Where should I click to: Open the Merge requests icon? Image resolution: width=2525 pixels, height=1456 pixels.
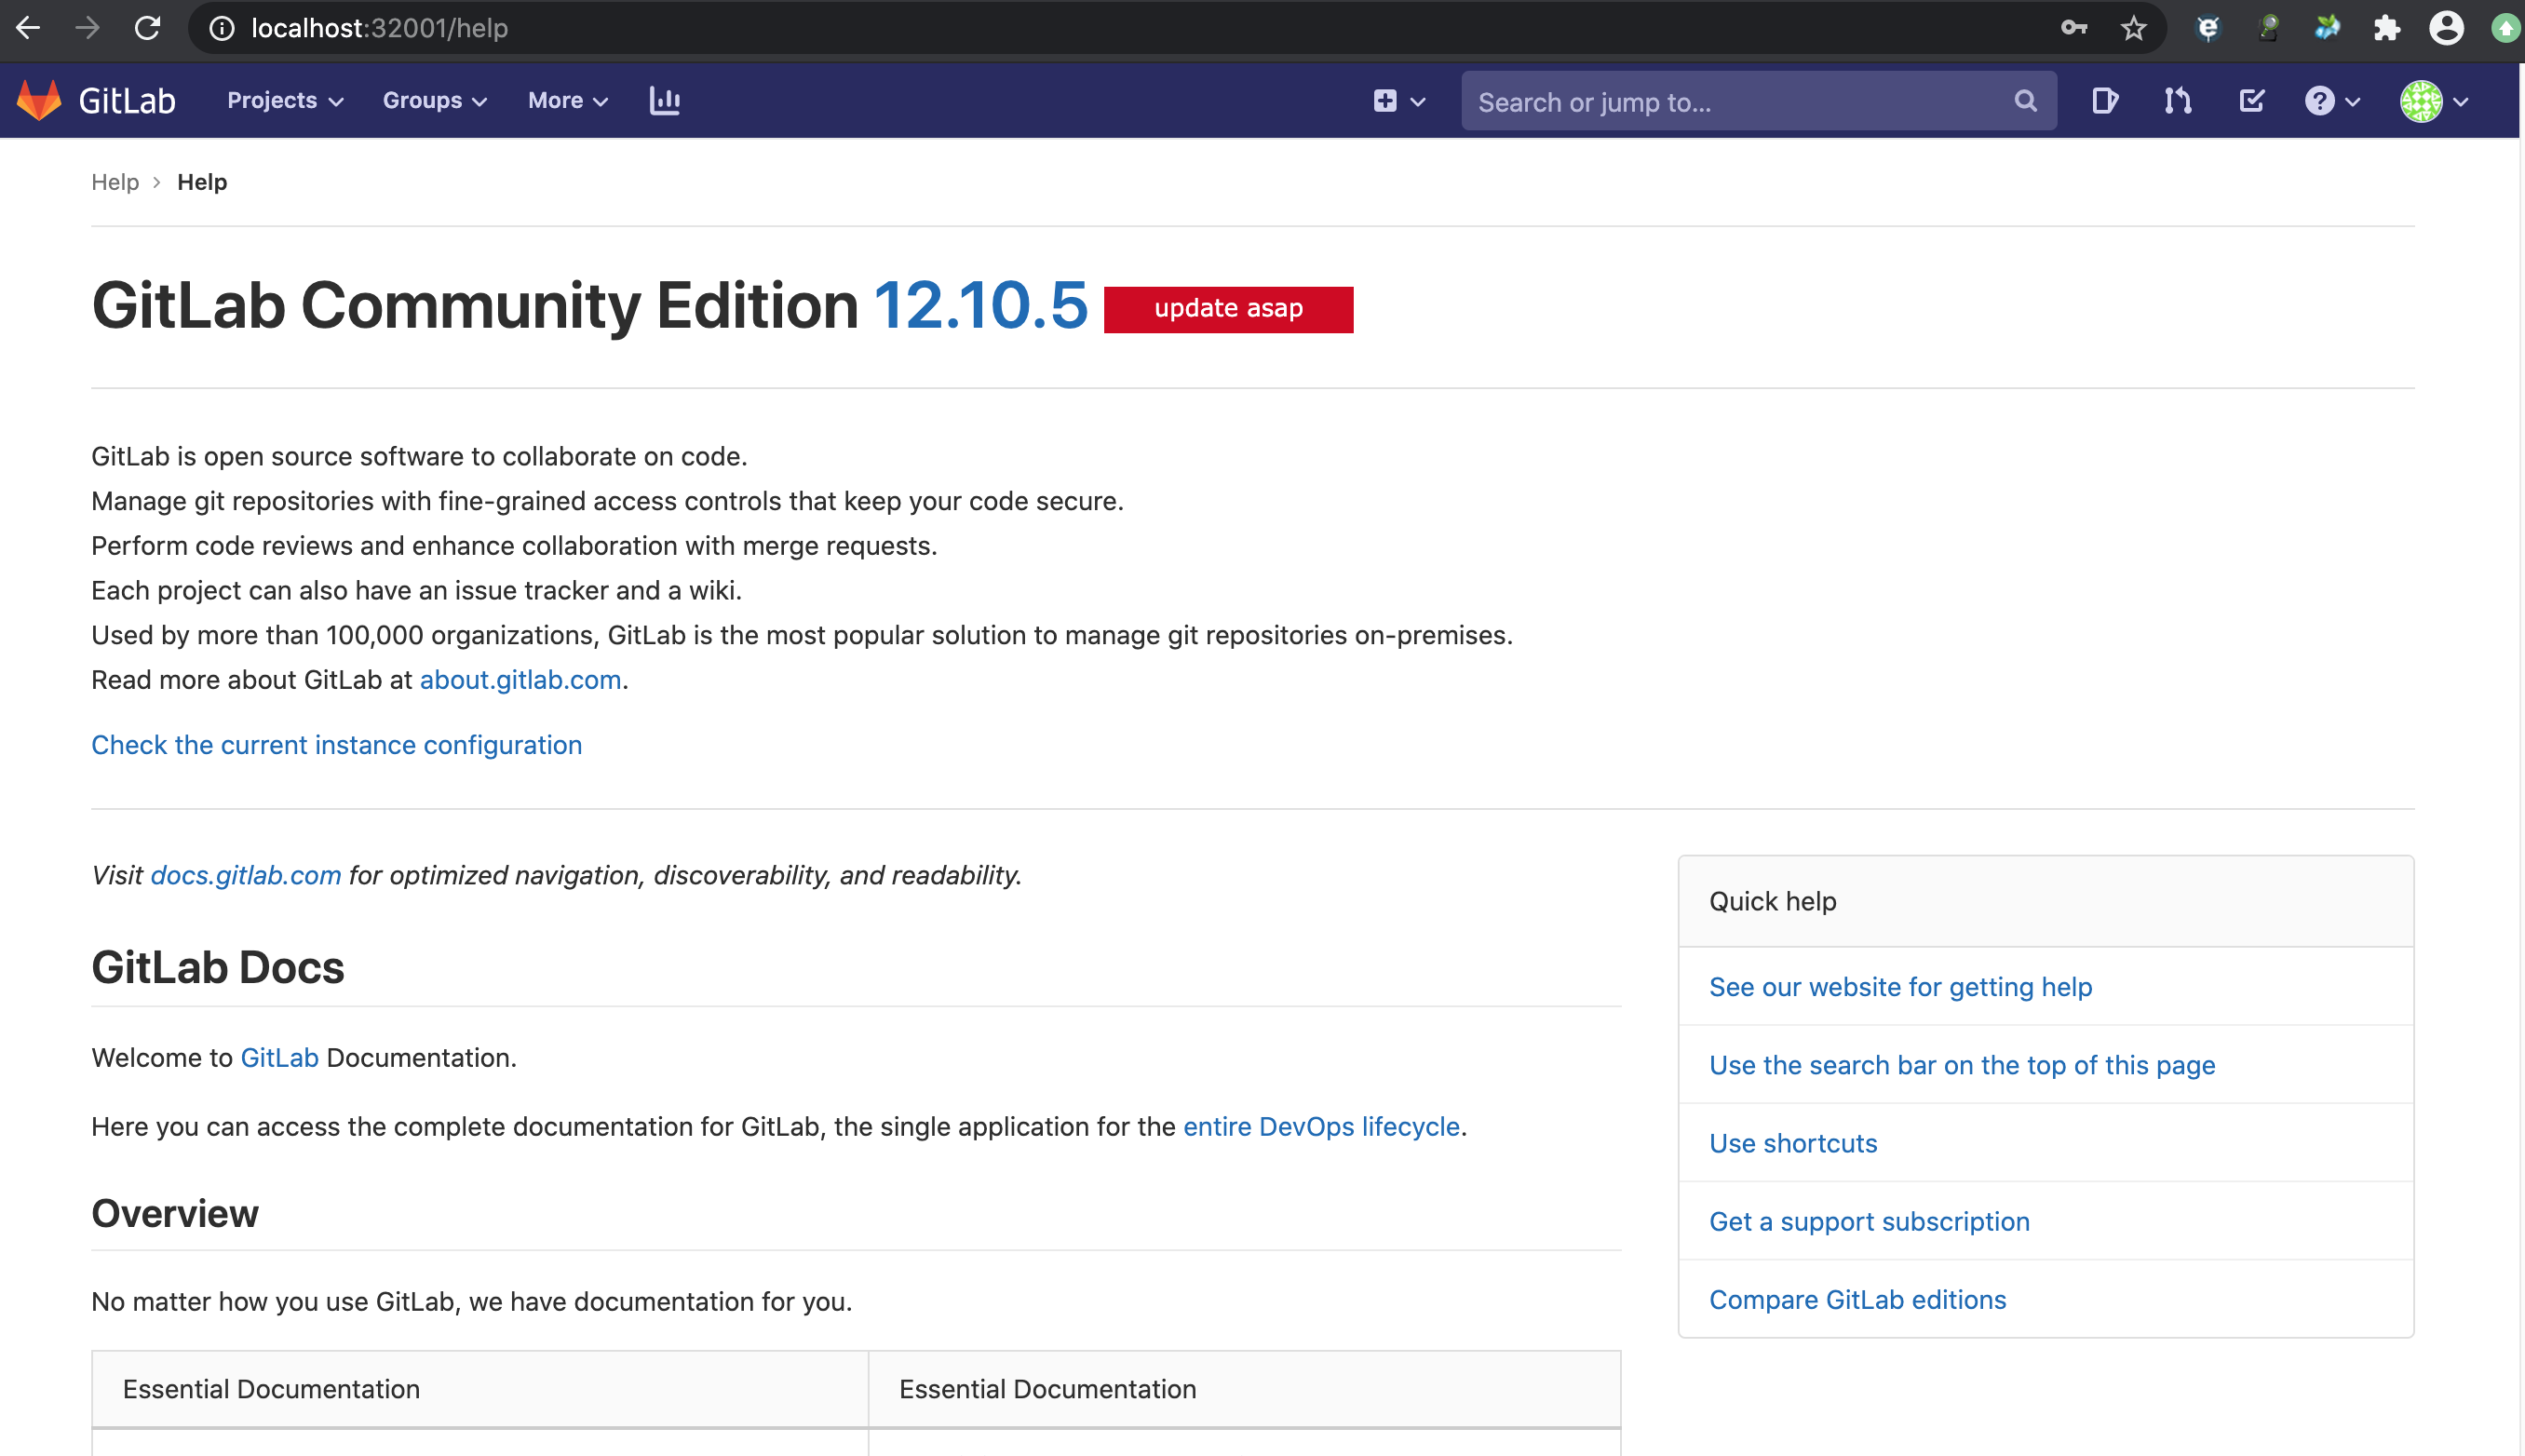tap(2177, 101)
